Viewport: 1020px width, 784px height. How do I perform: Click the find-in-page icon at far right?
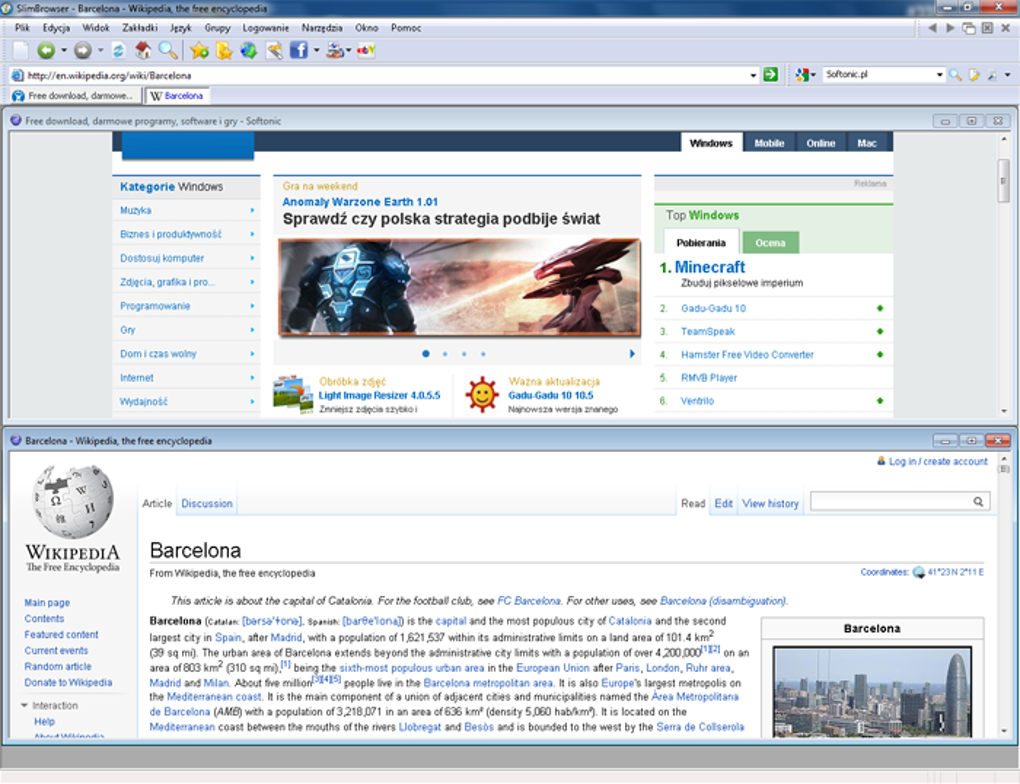(x=993, y=75)
